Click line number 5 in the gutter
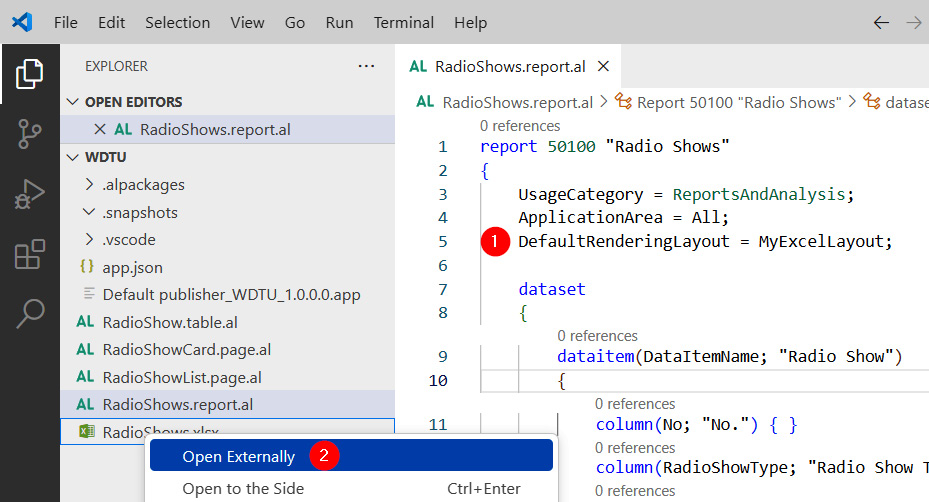The height and width of the screenshot is (502, 929). (443, 241)
